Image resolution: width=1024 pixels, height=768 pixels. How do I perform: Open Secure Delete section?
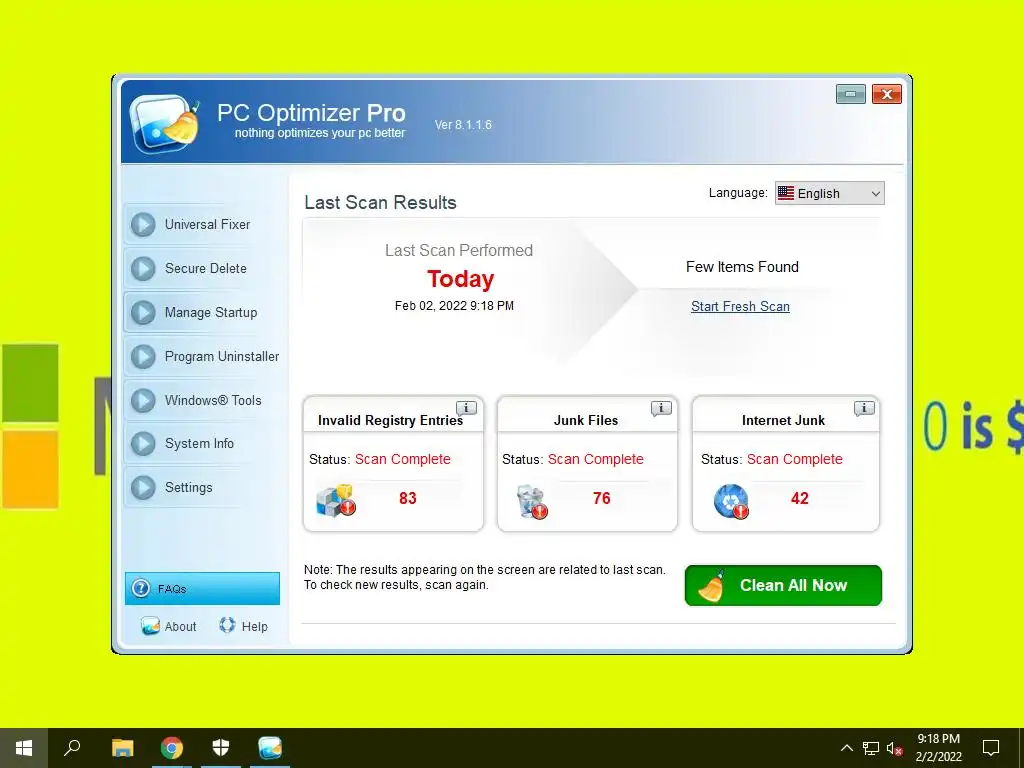pos(204,268)
